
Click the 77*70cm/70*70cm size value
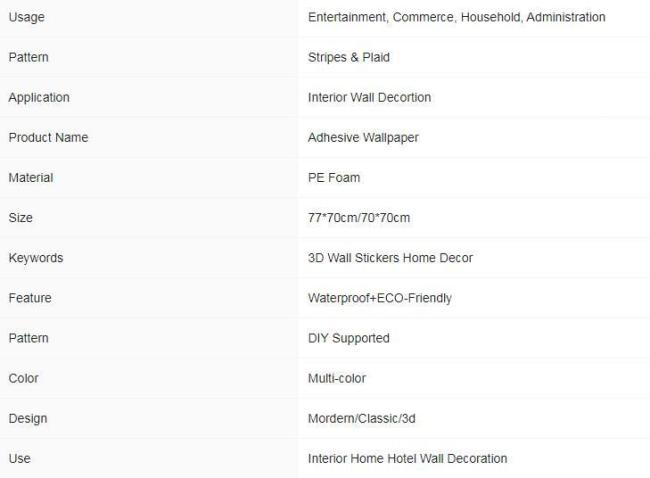coord(359,218)
